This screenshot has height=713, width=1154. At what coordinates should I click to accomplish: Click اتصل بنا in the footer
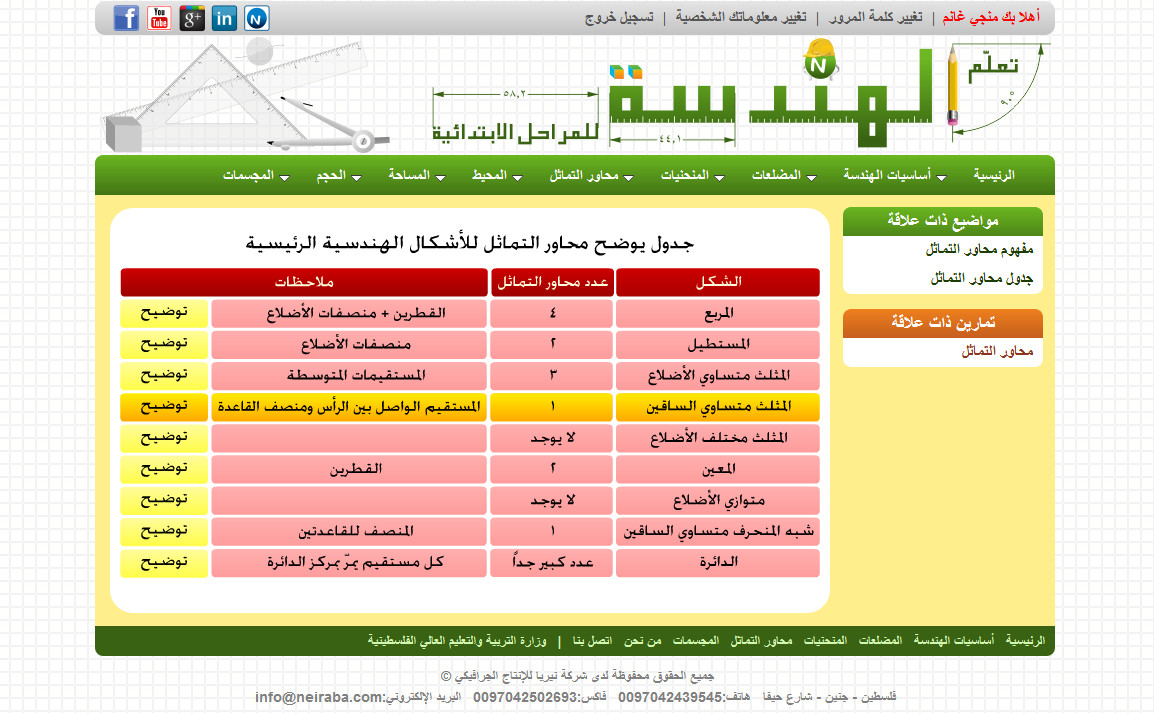pos(593,640)
